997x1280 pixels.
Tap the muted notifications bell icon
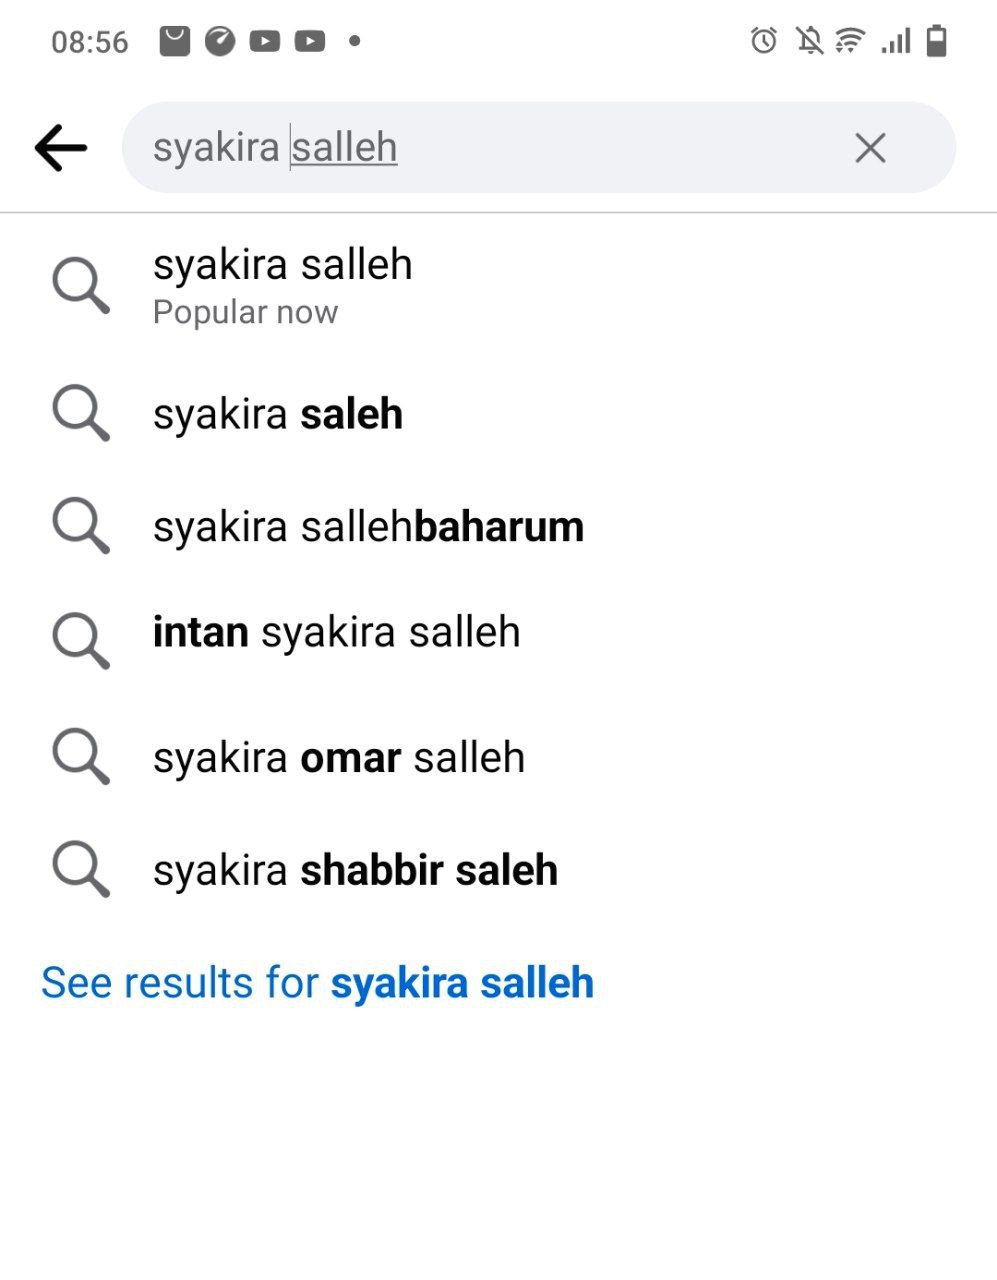point(808,41)
